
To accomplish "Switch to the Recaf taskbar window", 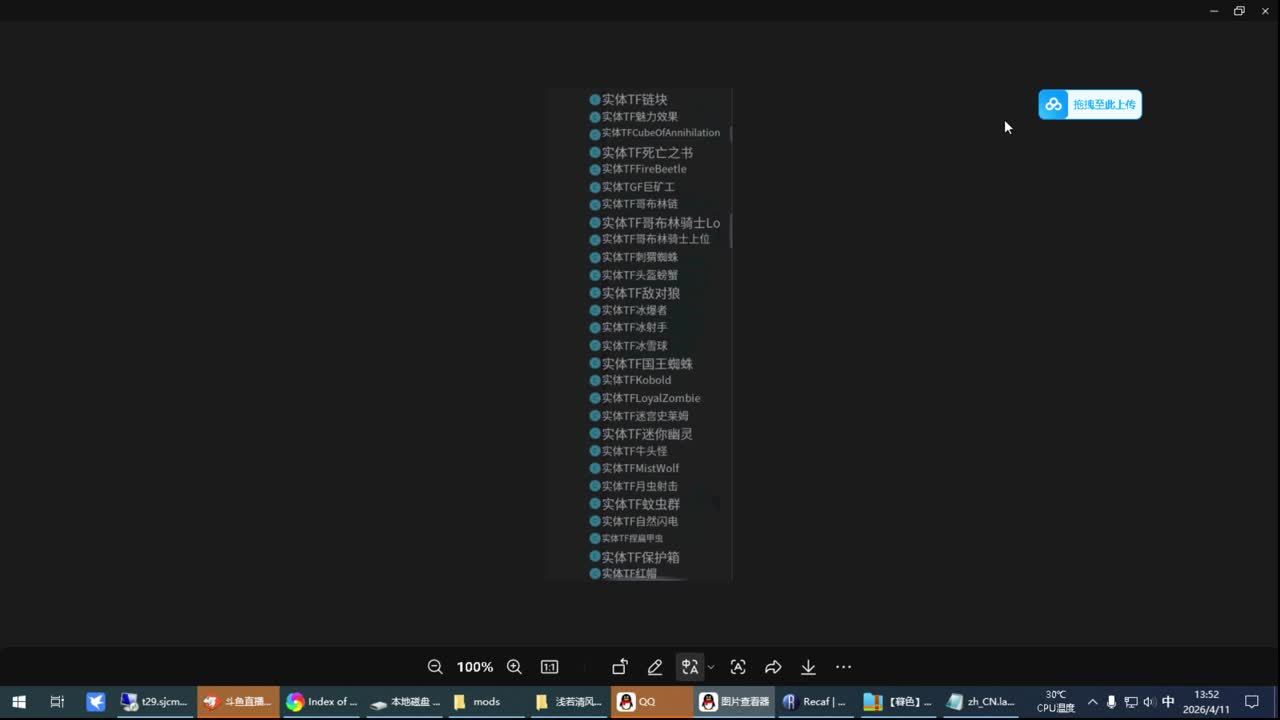I will tap(815, 702).
